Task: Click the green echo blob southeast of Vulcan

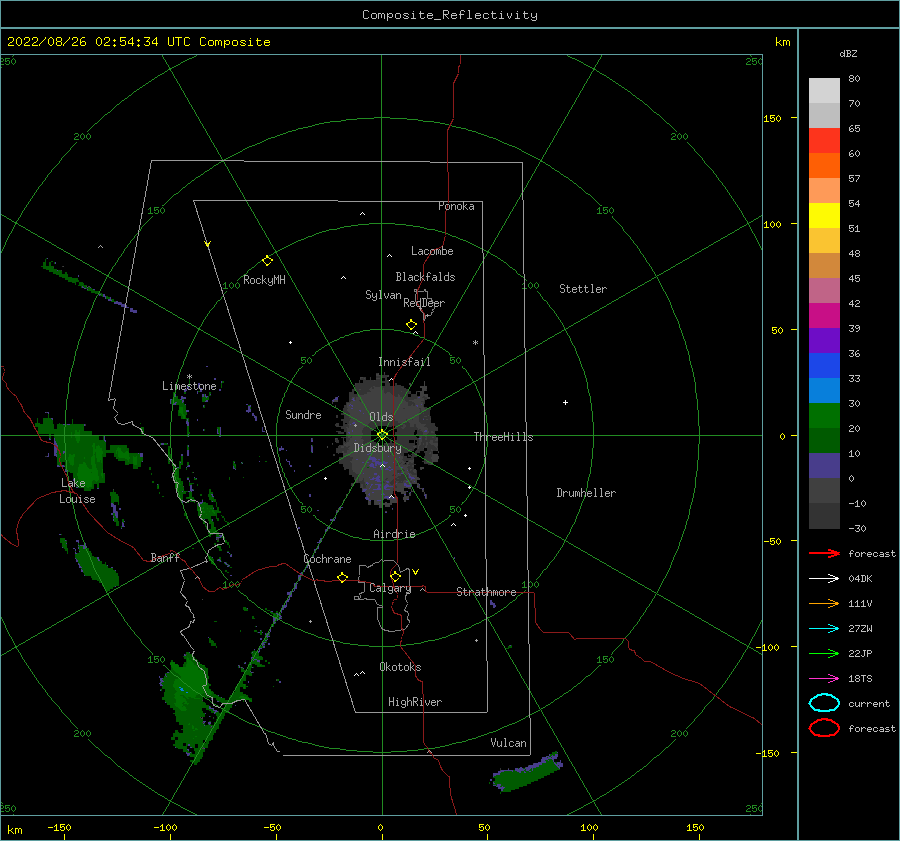Action: [526, 773]
